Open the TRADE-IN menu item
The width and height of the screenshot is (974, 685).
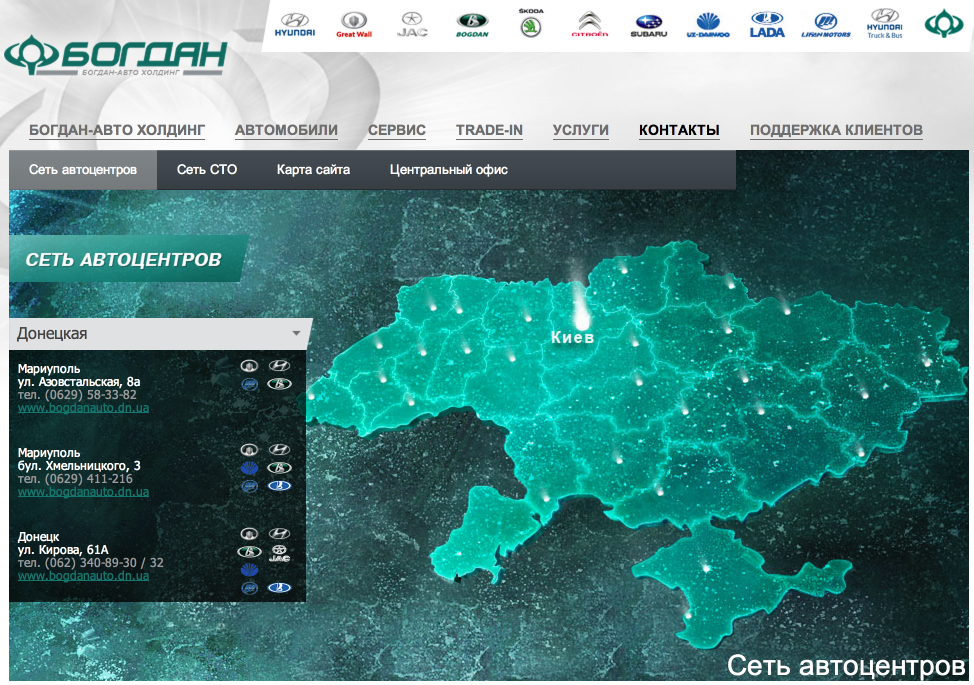point(489,130)
